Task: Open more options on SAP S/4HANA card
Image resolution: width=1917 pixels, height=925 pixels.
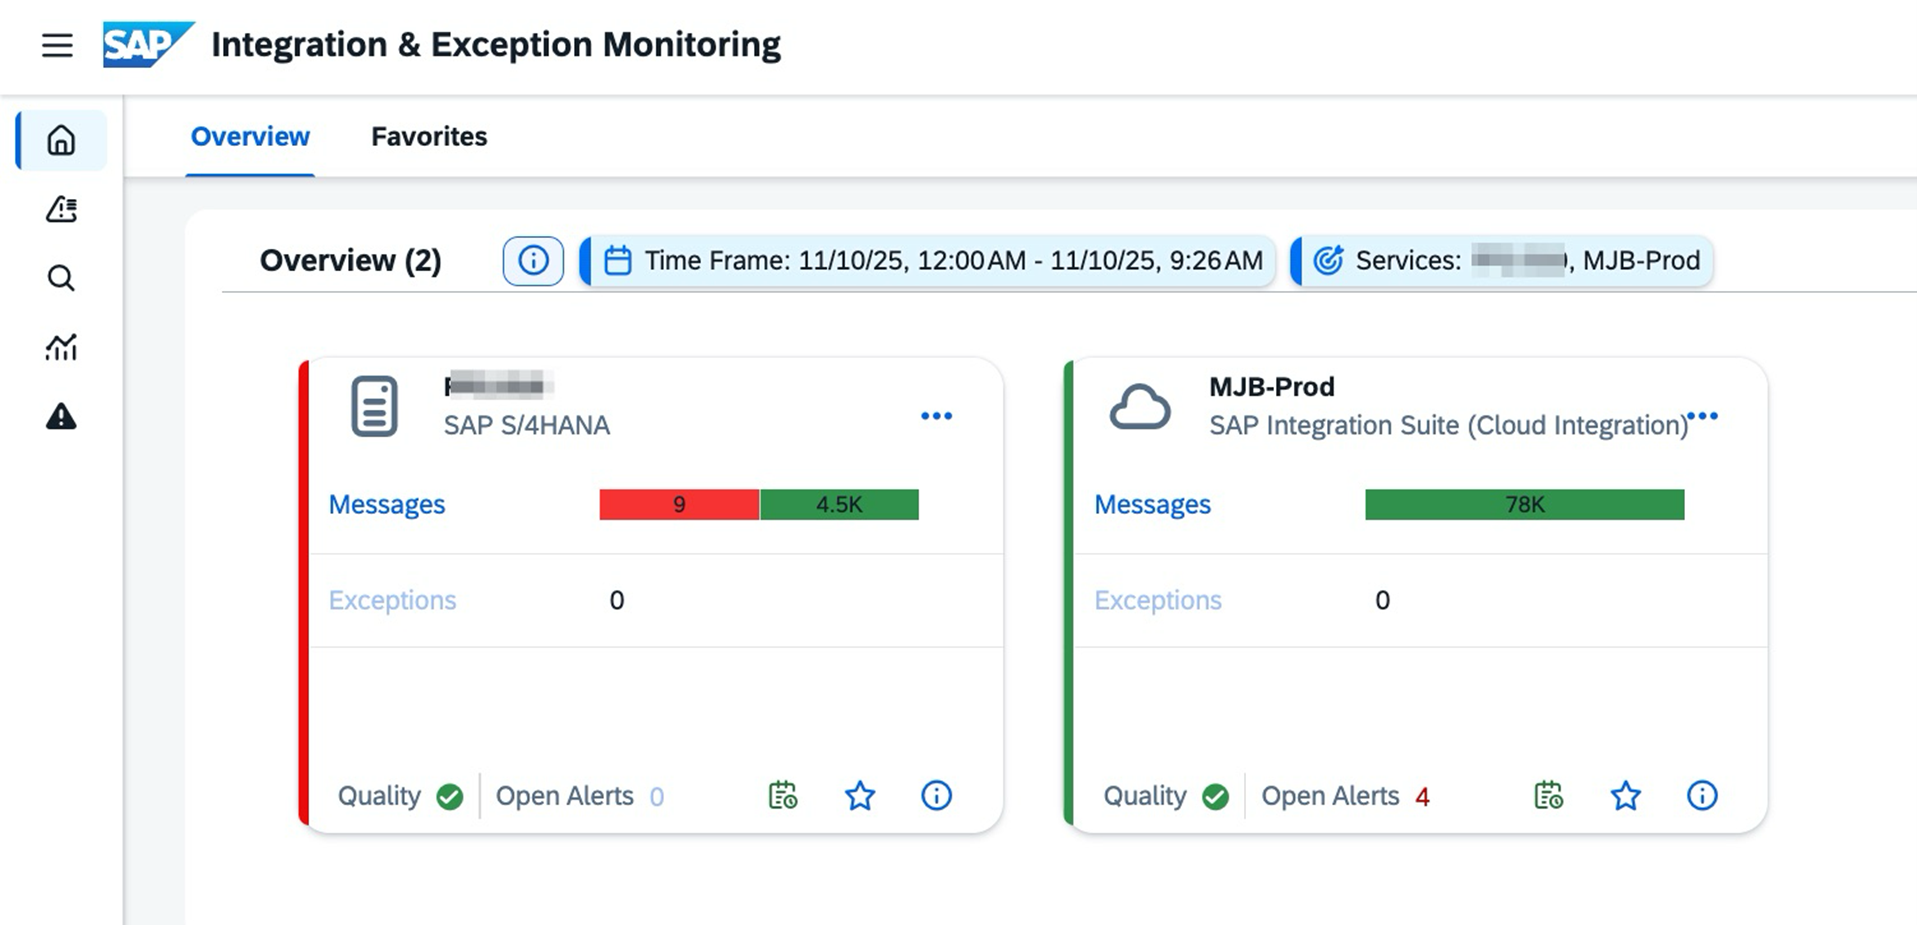Action: (936, 416)
